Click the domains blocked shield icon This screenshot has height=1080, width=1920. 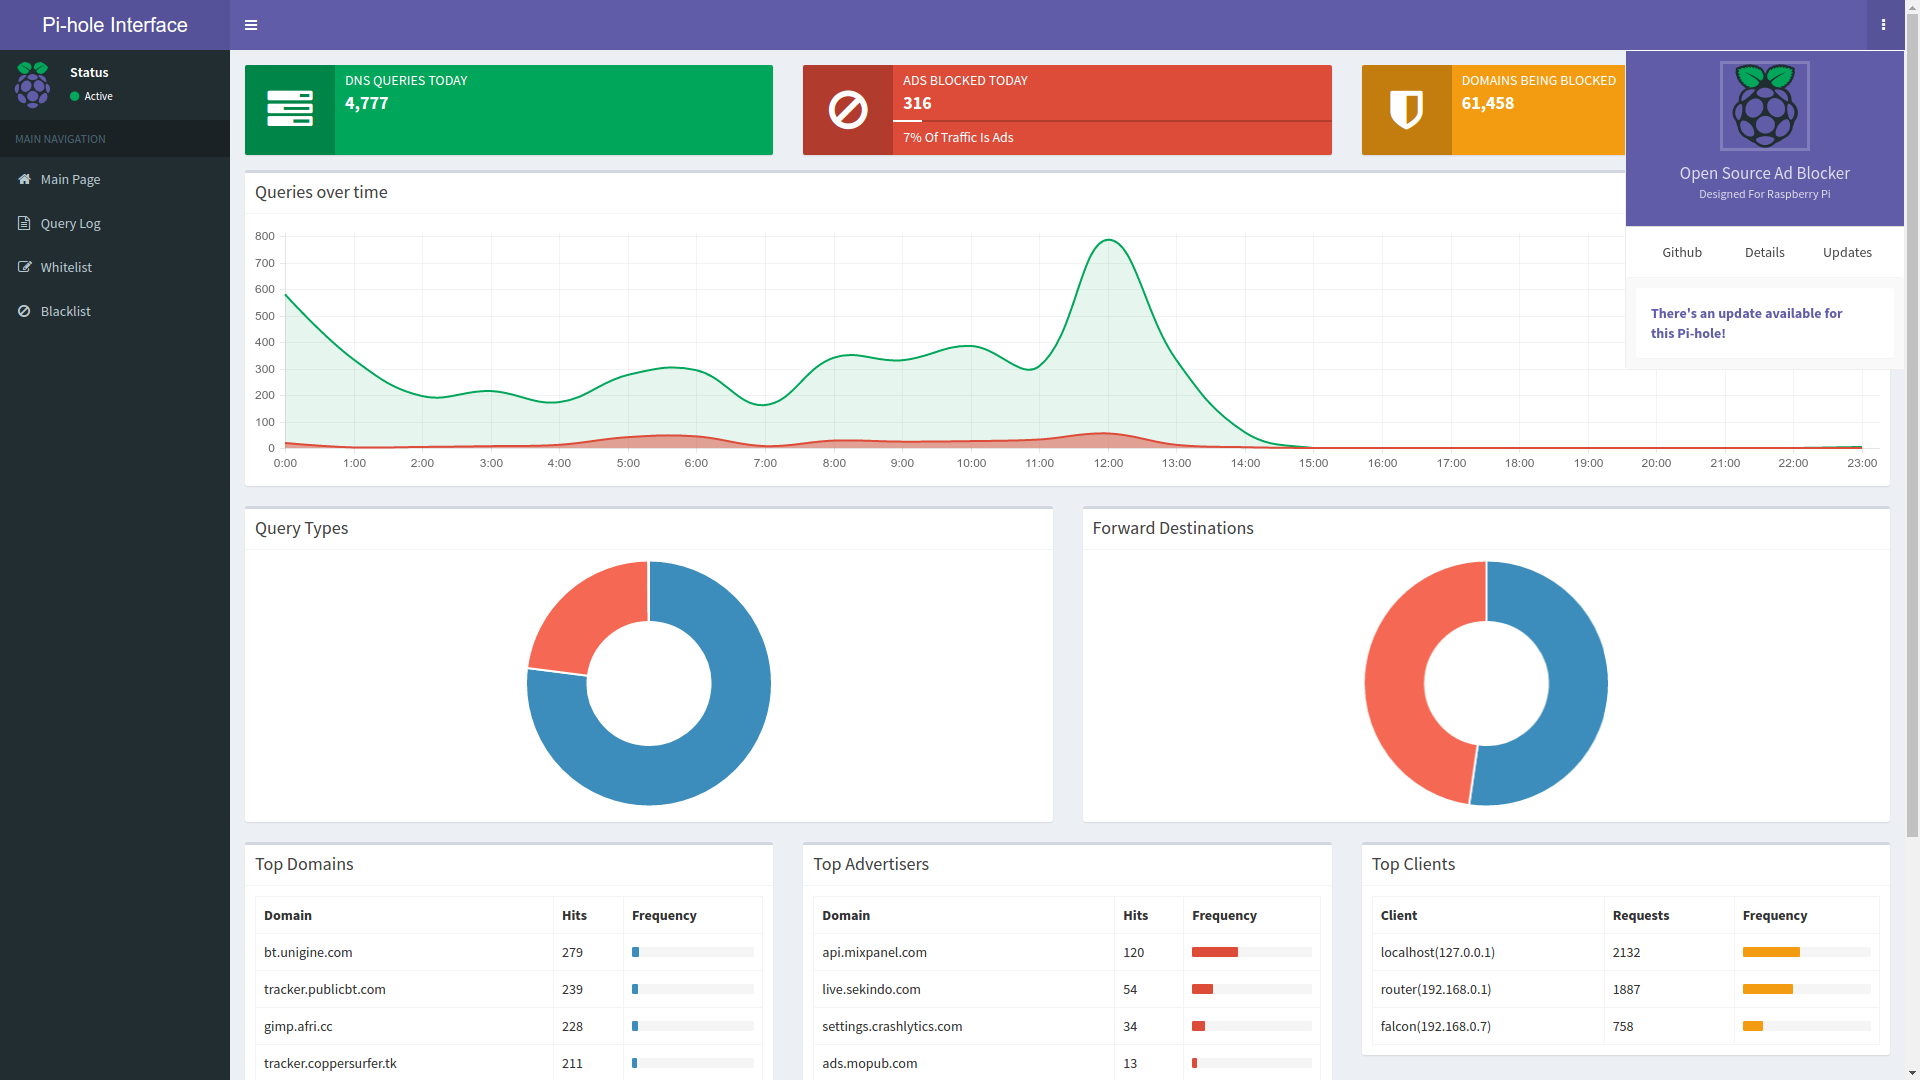pyautogui.click(x=1406, y=110)
